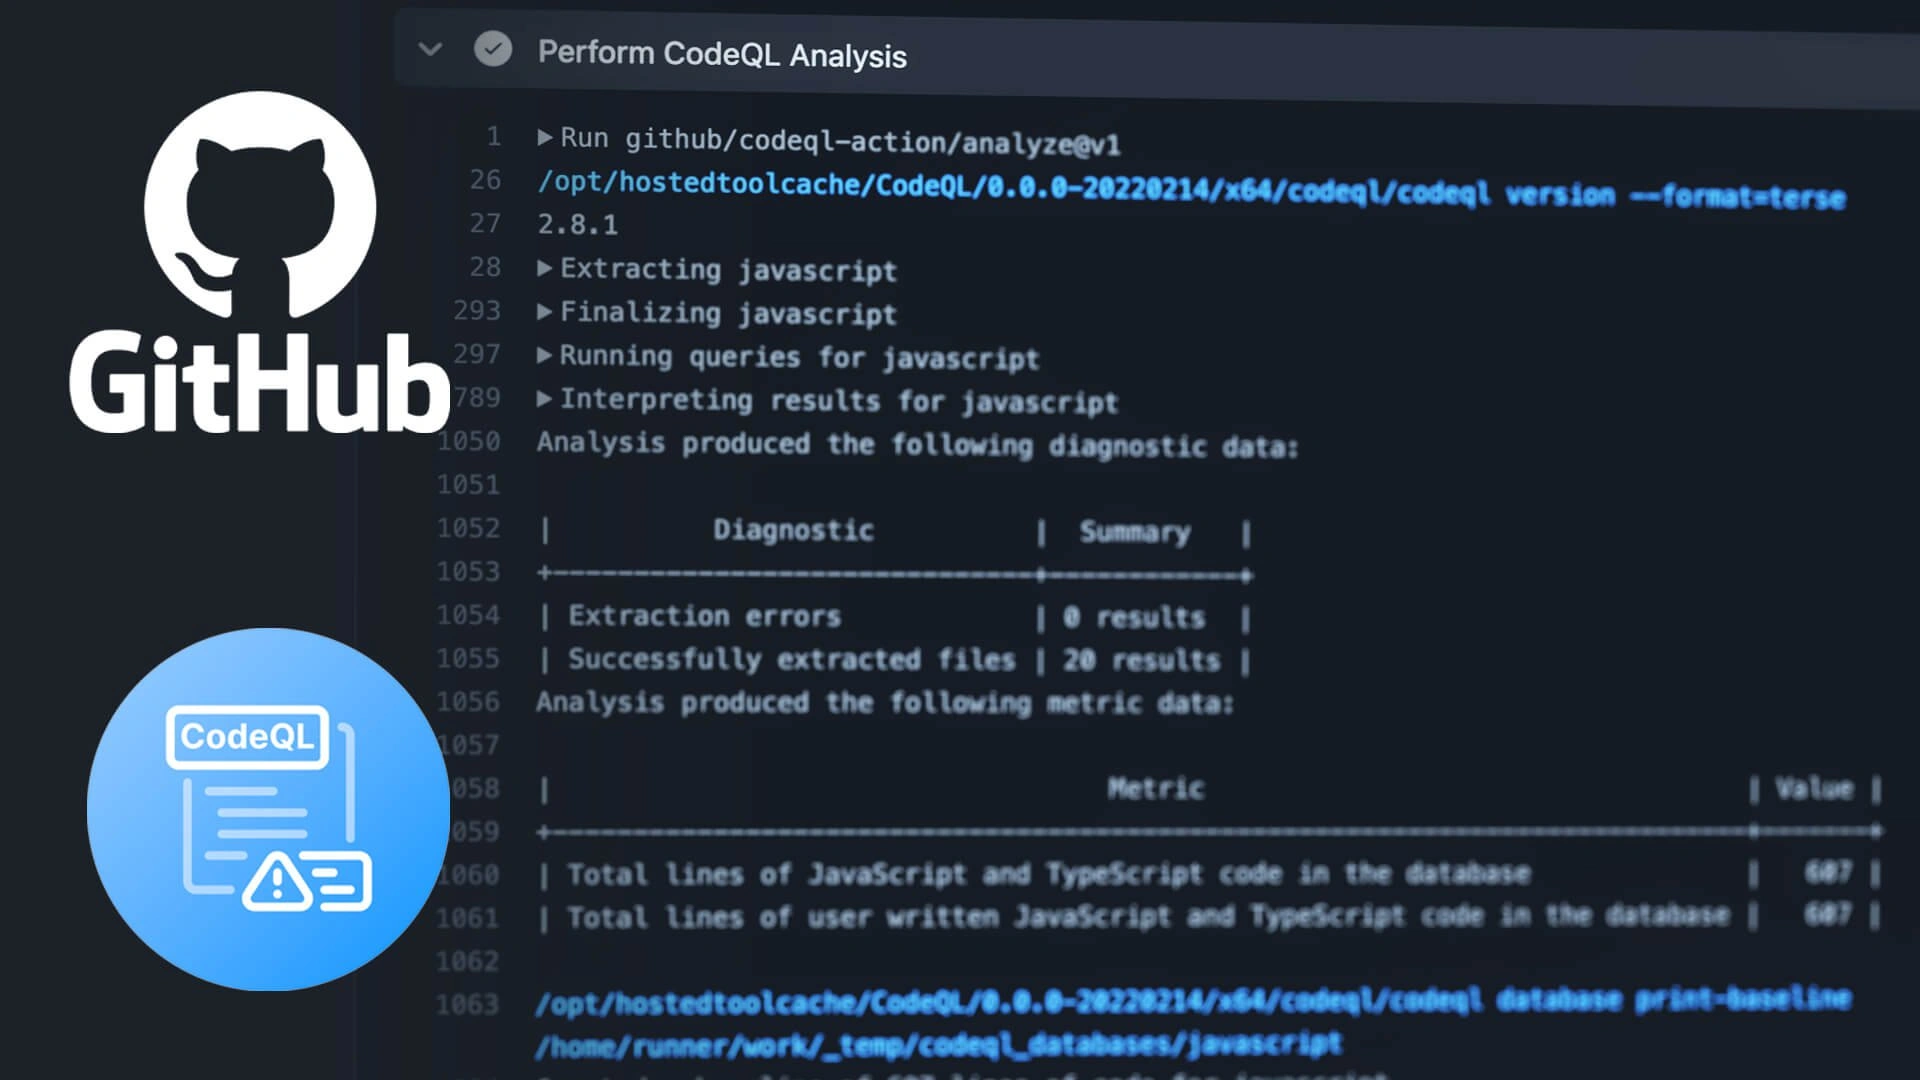1920x1080 pixels.
Task: Expand the Finalizing javascript log group
Action: tap(545, 312)
